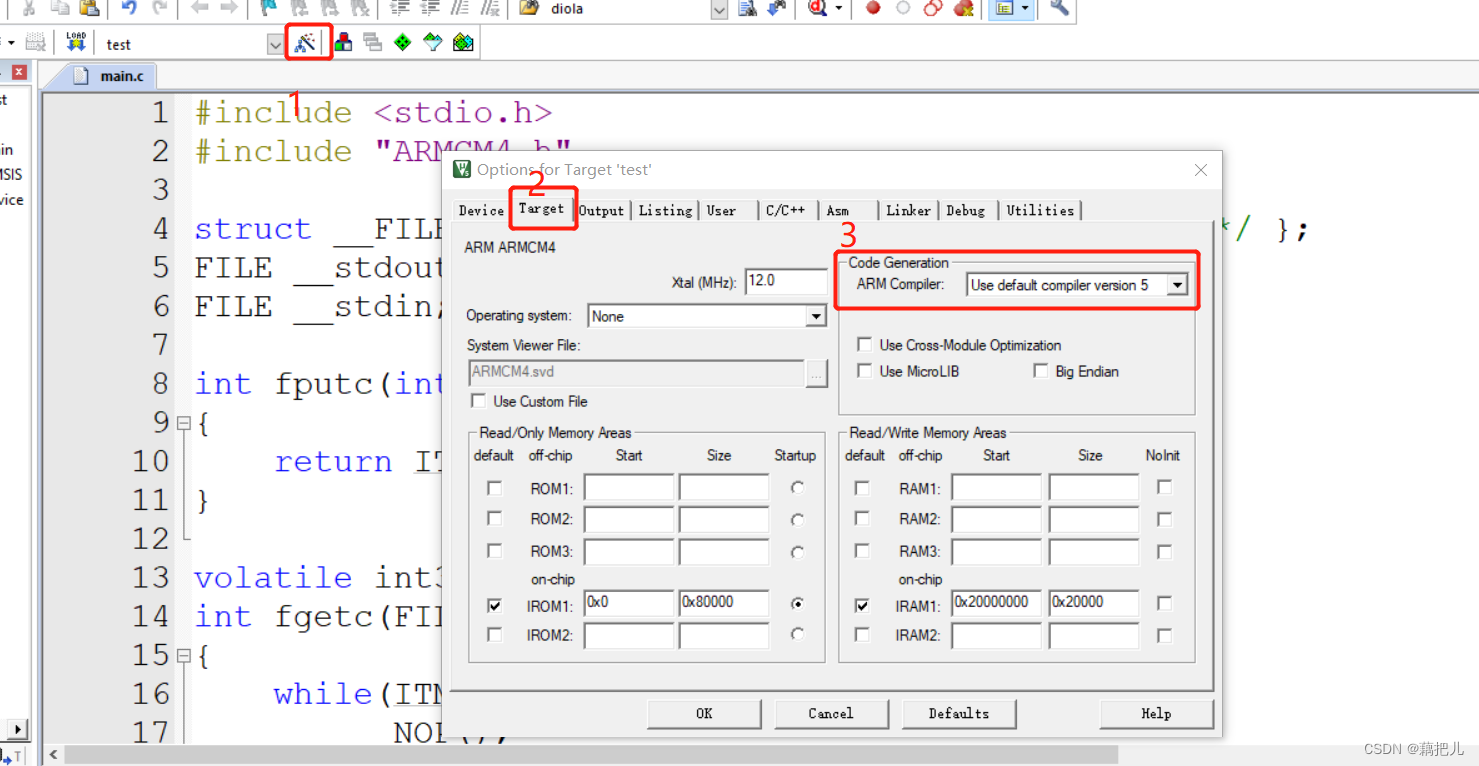Open the ARM Compiler version dropdown
The width and height of the screenshot is (1479, 766).
[1177, 285]
